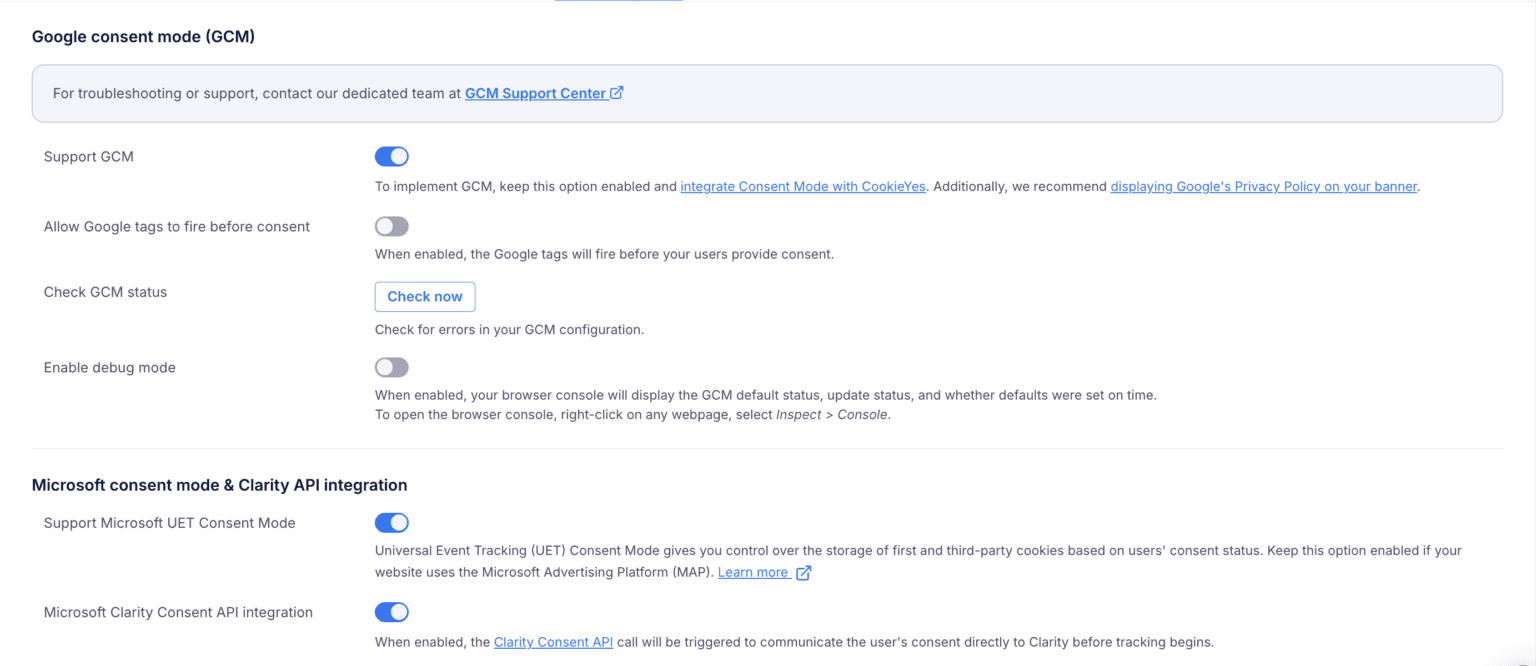Select the Support GCM label
The height and width of the screenshot is (666, 1536).
89,157
